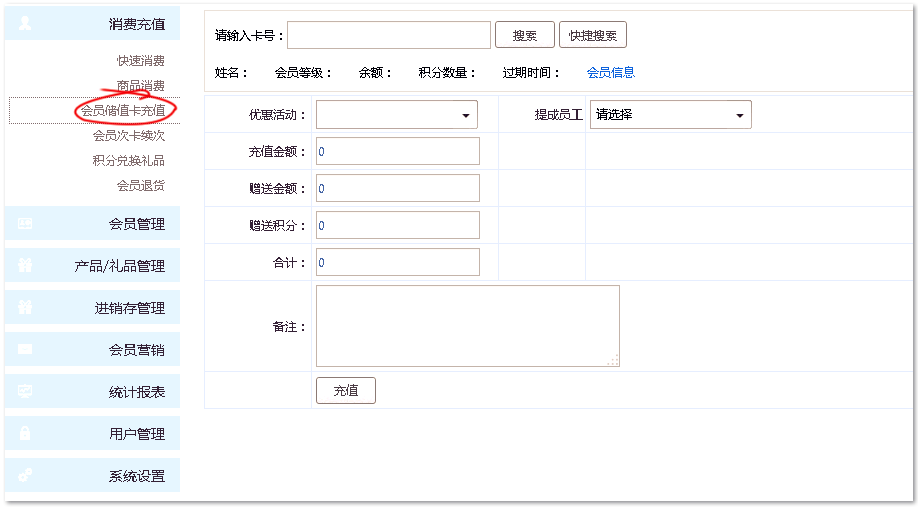Click the 过期时间 label text
Viewport: 918px width, 509px height.
pyautogui.click(x=531, y=73)
